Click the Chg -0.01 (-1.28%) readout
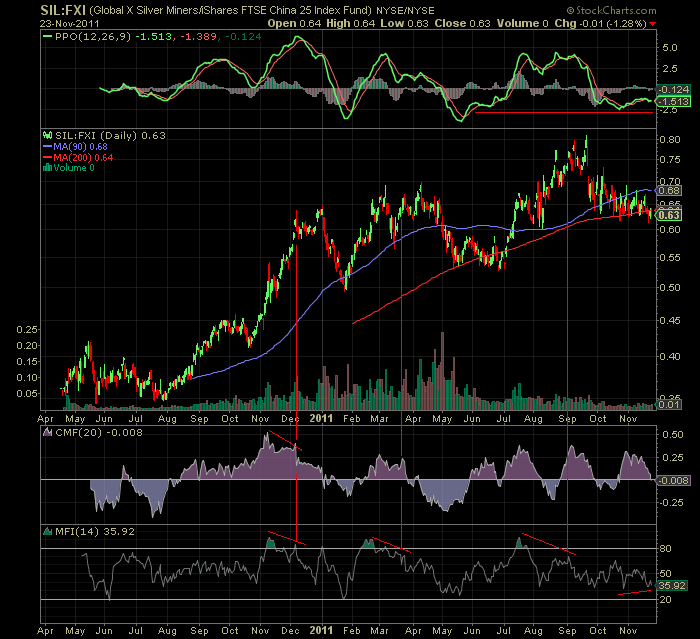700x639 pixels. [600, 23]
